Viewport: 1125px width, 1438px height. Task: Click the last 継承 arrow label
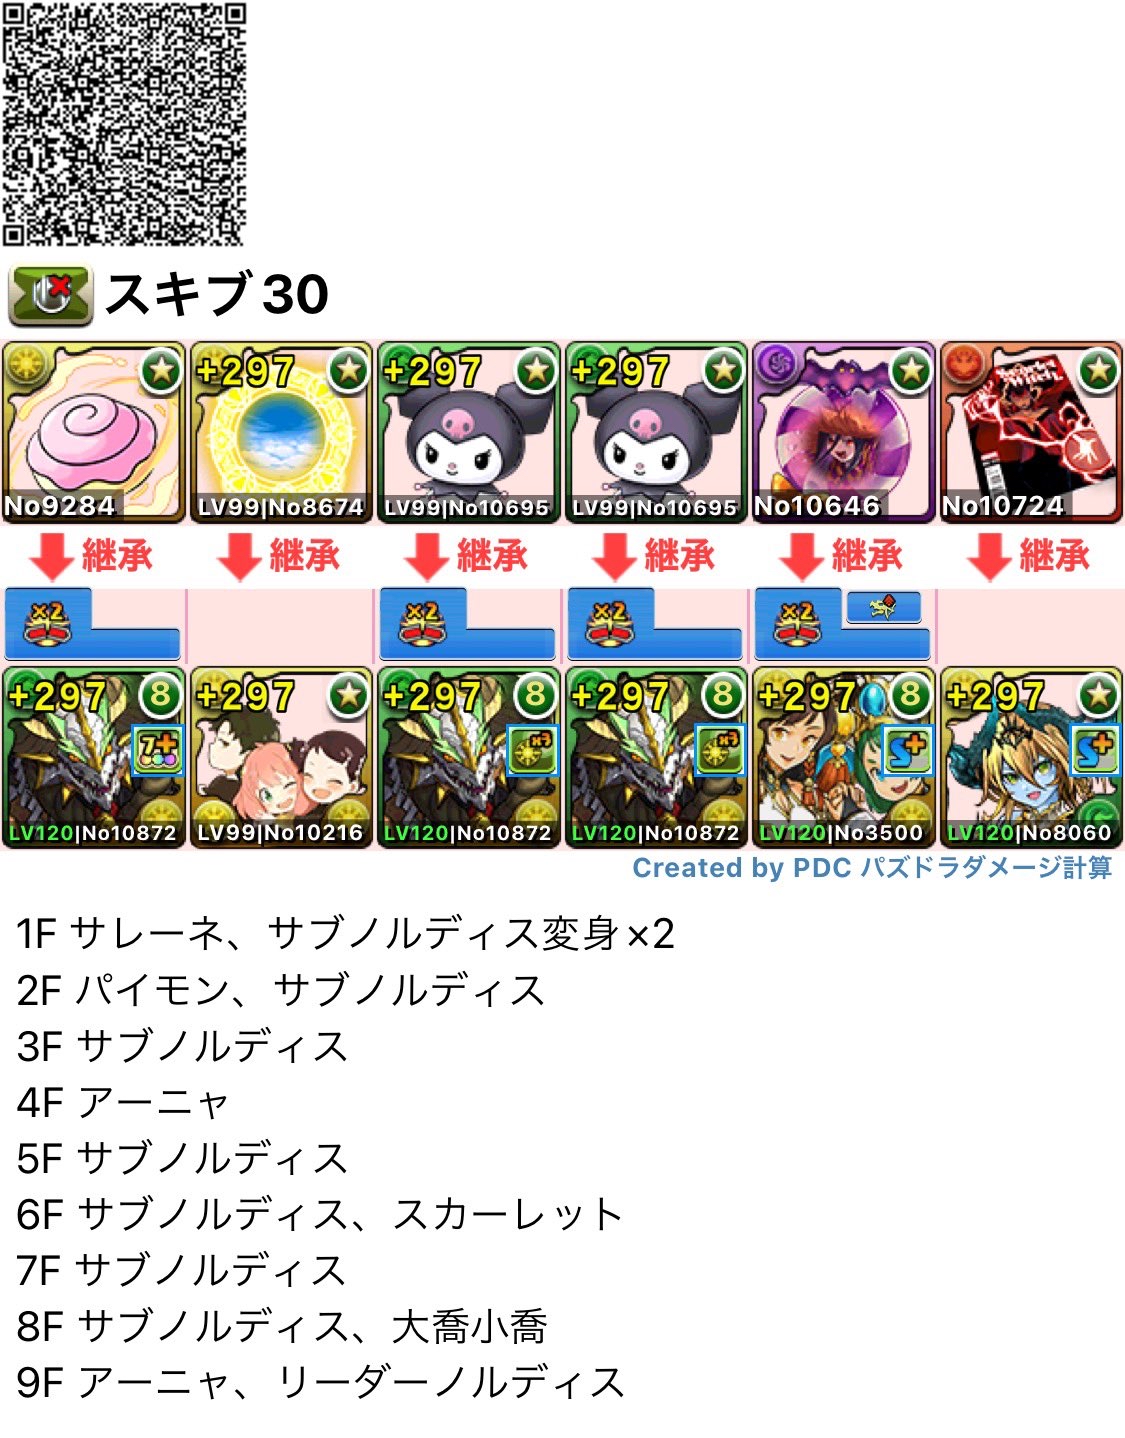click(x=1029, y=556)
